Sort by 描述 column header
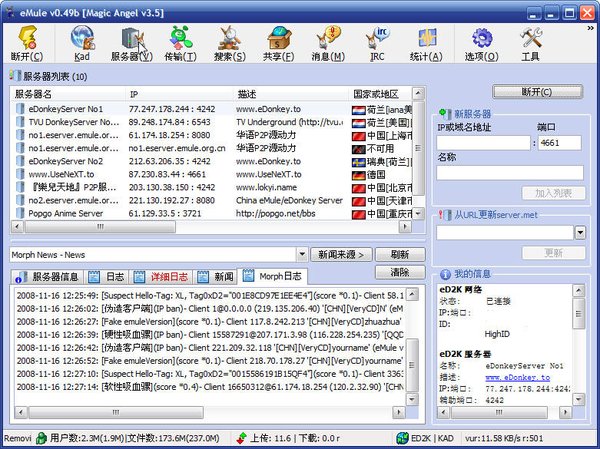 (291, 94)
